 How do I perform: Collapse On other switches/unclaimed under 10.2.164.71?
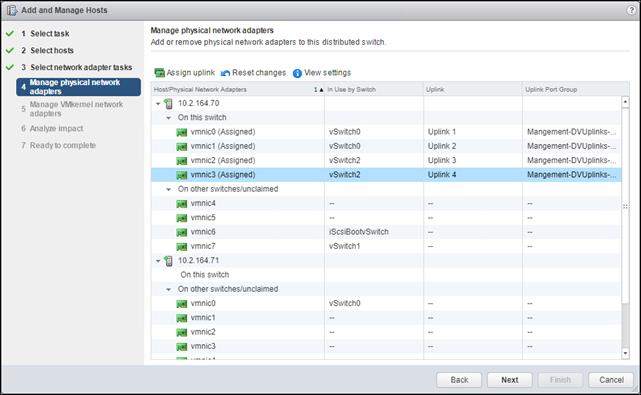[168, 290]
